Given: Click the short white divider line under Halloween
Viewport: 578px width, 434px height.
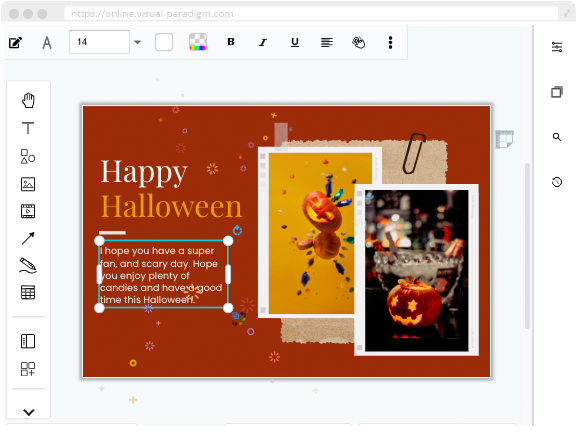Looking at the screenshot, I should click(112, 233).
